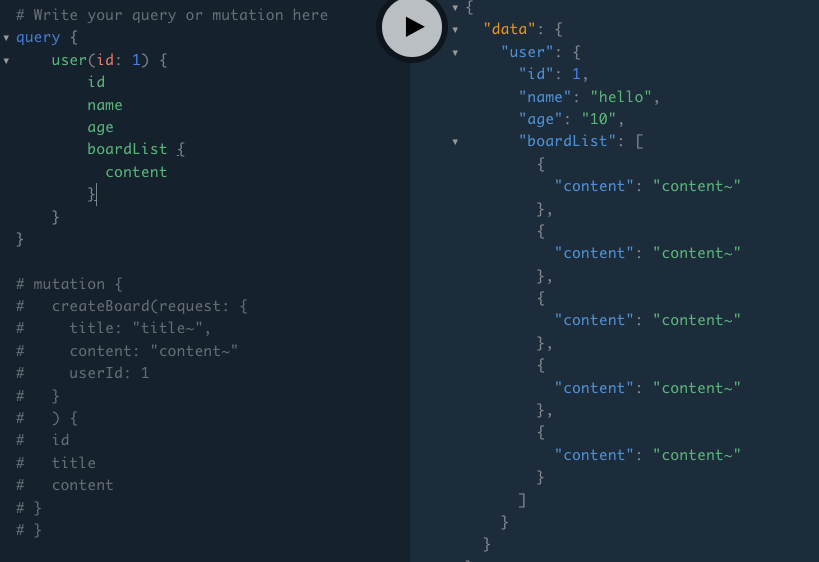The height and width of the screenshot is (562, 819).
Task: Click the closing bracket "]" of boardList array
Action: pyautogui.click(x=522, y=500)
